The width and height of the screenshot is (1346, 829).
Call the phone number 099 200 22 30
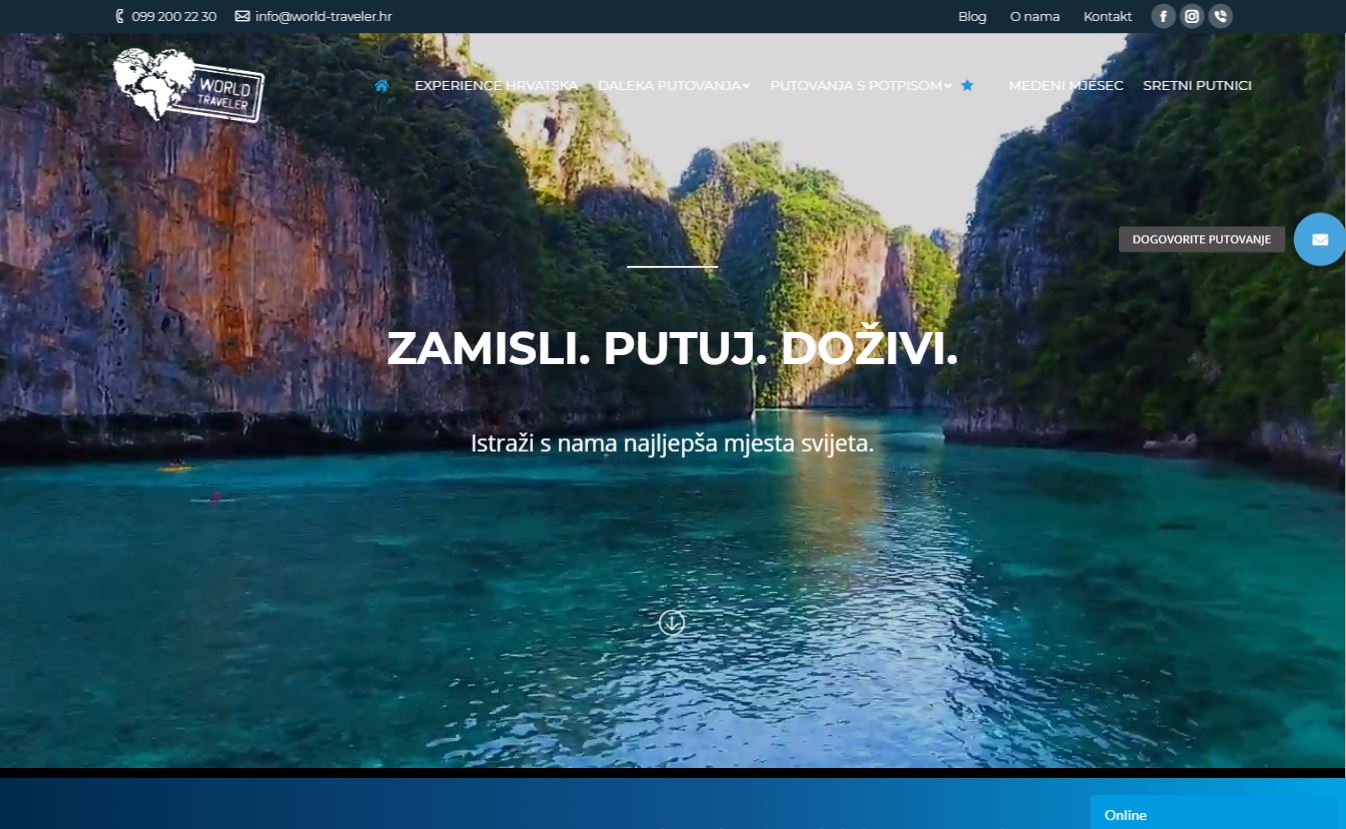pos(174,16)
